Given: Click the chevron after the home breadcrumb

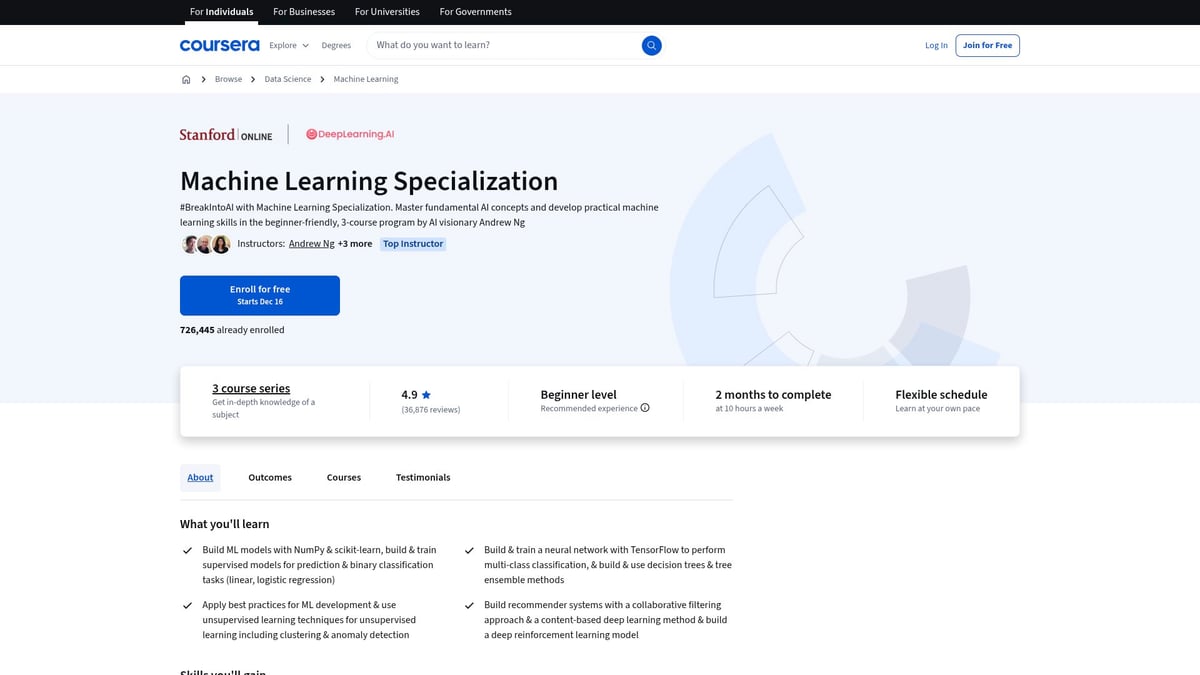Looking at the screenshot, I should [x=203, y=79].
